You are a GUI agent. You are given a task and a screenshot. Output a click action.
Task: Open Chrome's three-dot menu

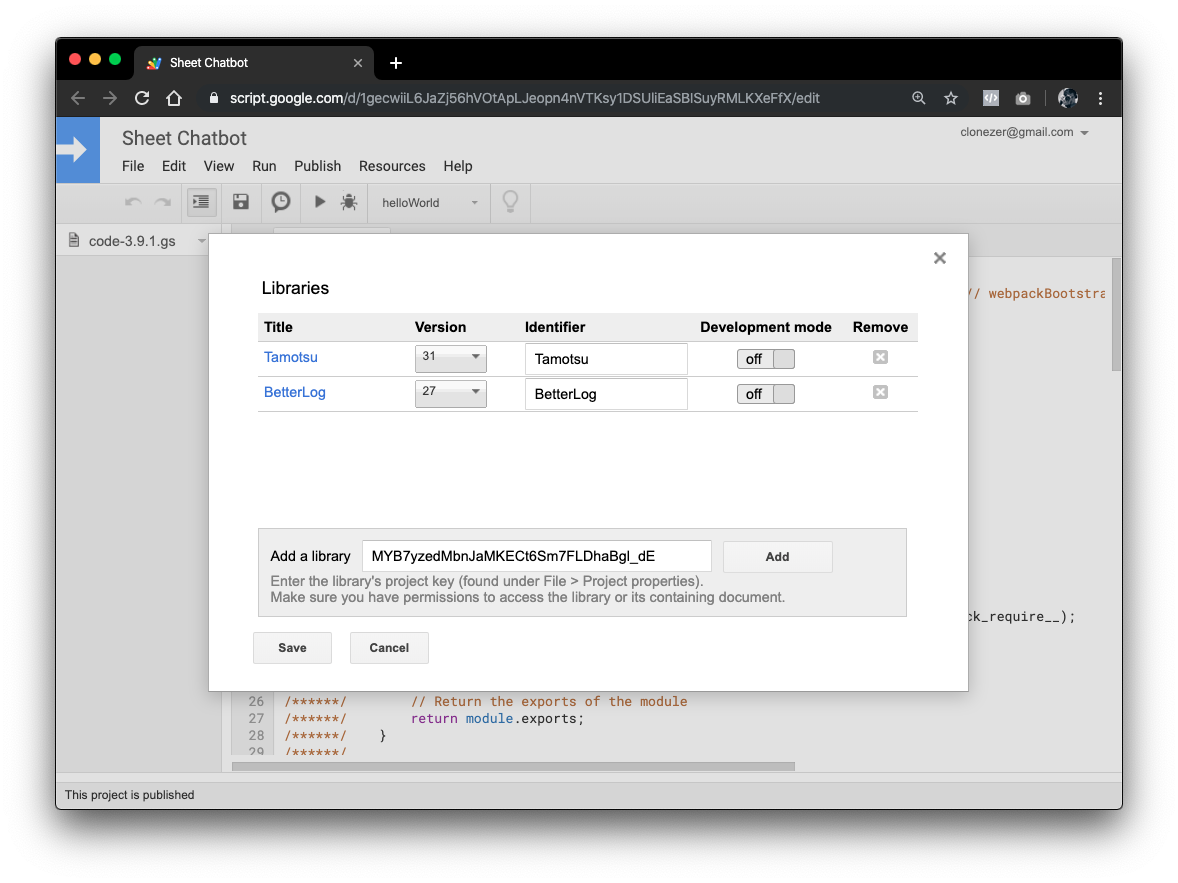coord(1101,98)
